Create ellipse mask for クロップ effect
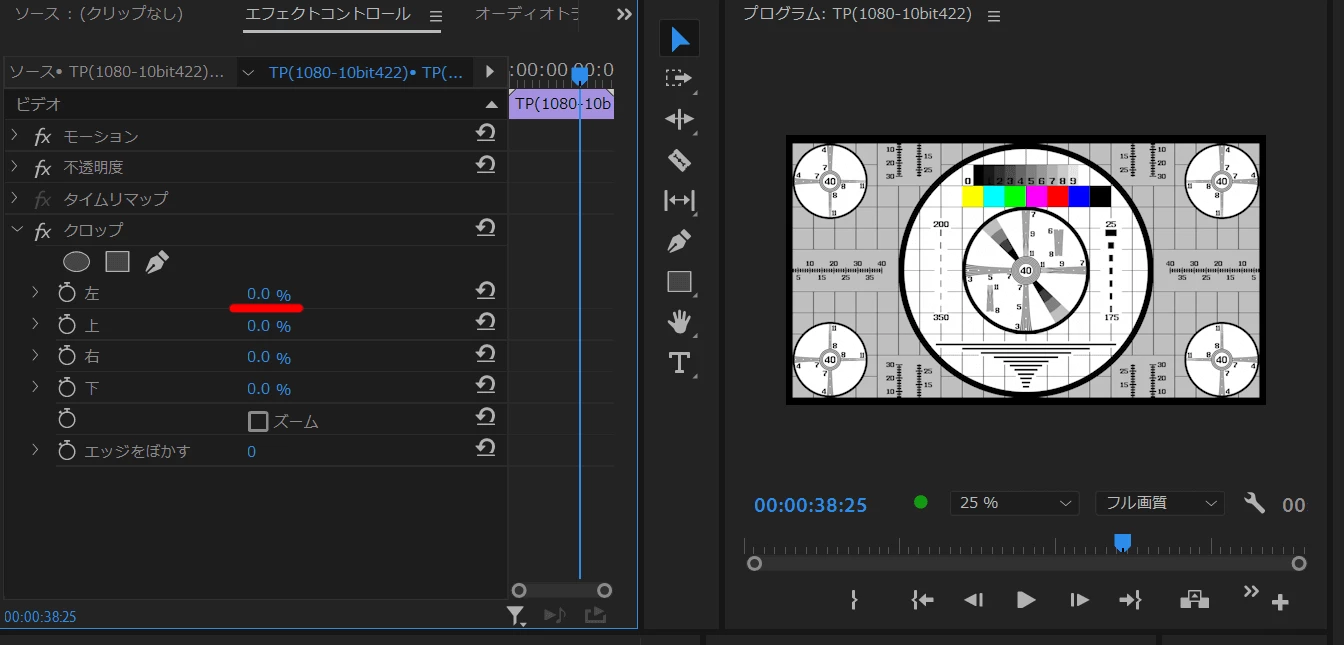 (x=77, y=262)
